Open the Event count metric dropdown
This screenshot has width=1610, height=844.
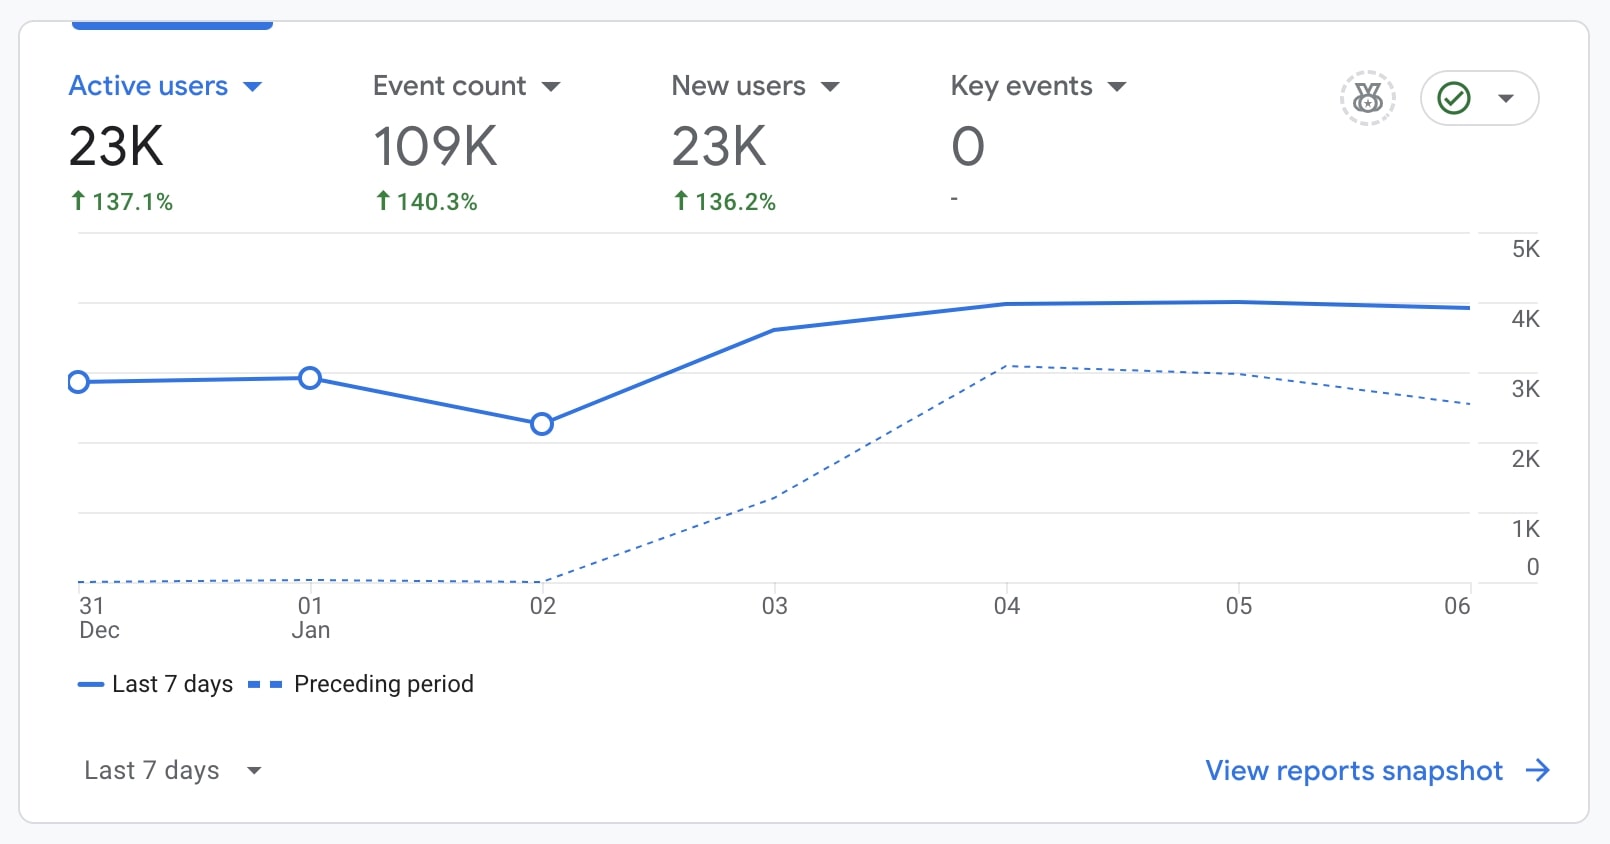coord(466,86)
